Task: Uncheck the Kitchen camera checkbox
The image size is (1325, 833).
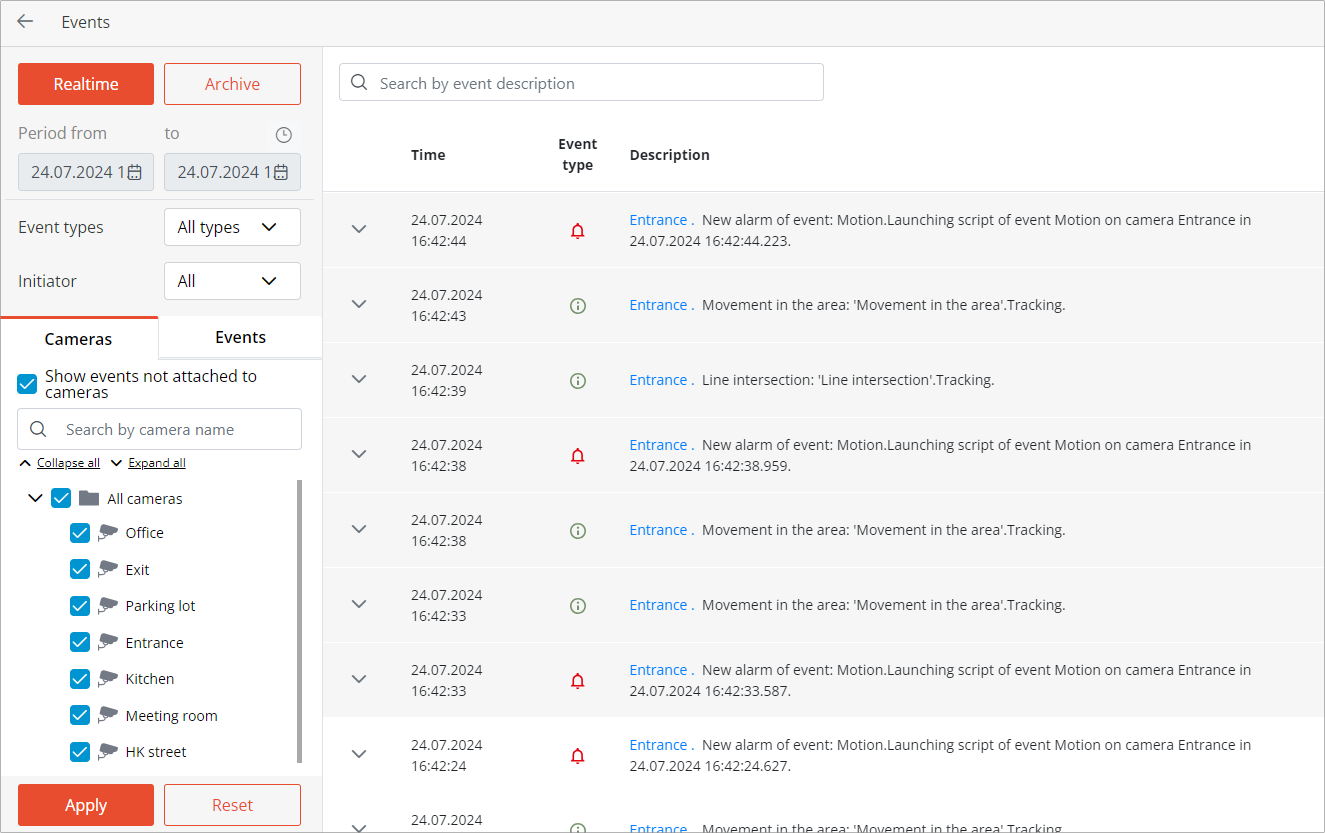Action: pos(80,679)
